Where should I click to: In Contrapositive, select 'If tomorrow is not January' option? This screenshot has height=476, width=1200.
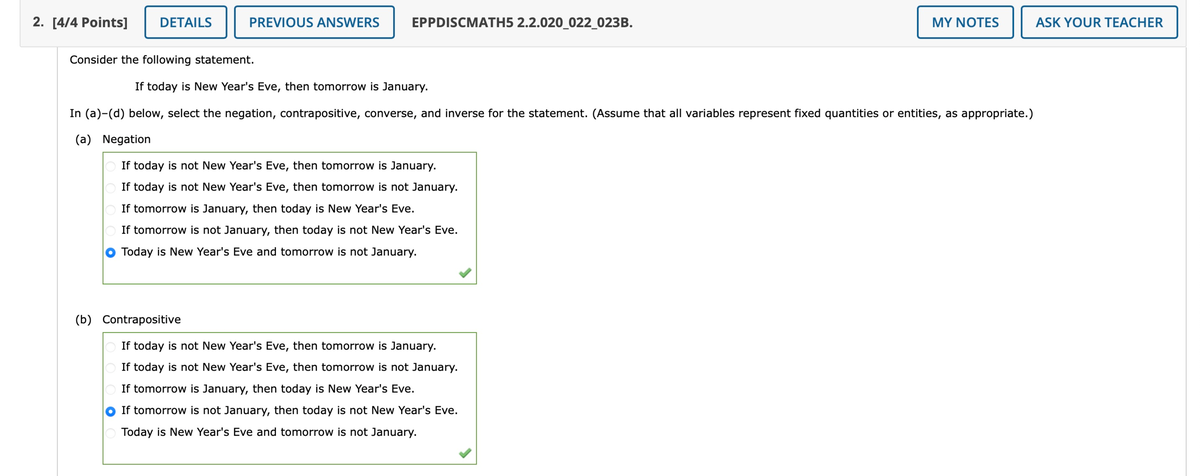(111, 410)
